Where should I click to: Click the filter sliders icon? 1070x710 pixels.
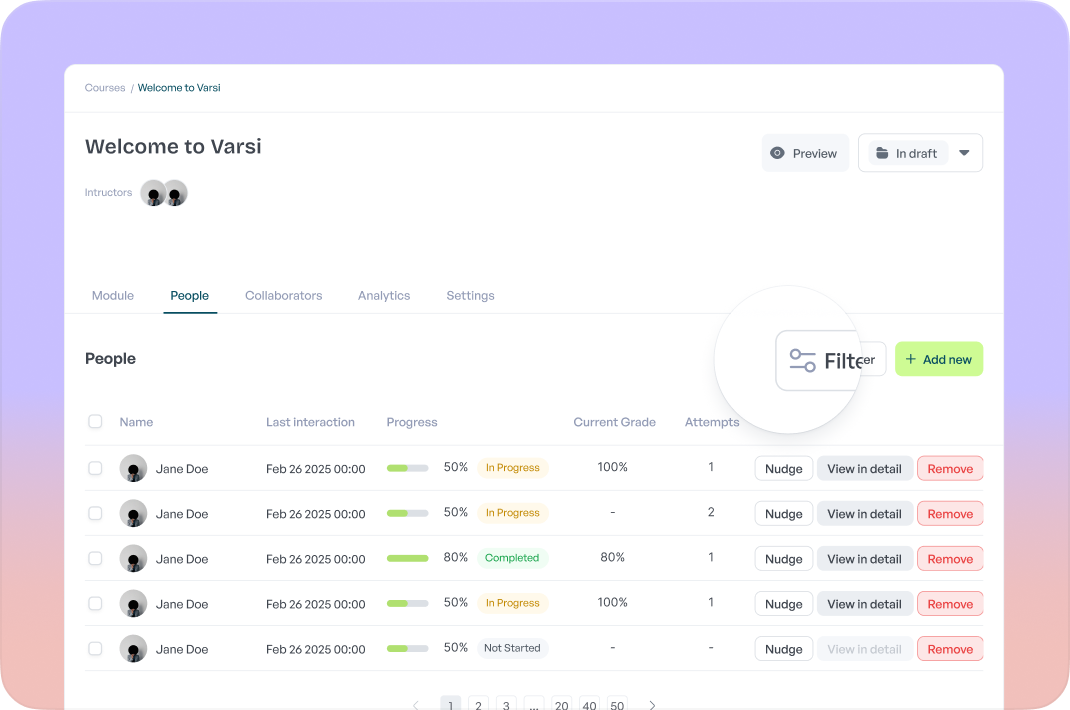point(802,360)
